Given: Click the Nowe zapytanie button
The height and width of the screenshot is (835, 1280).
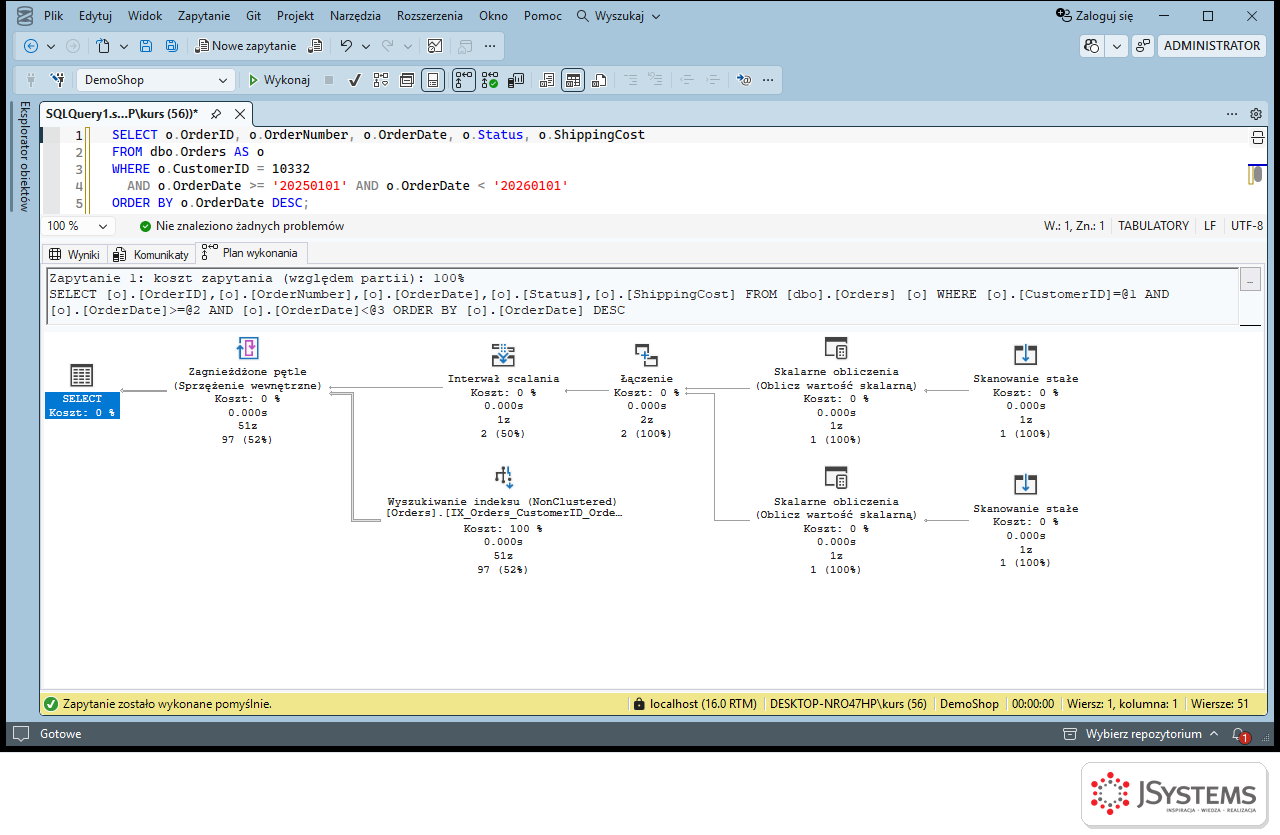Looking at the screenshot, I should click(246, 46).
